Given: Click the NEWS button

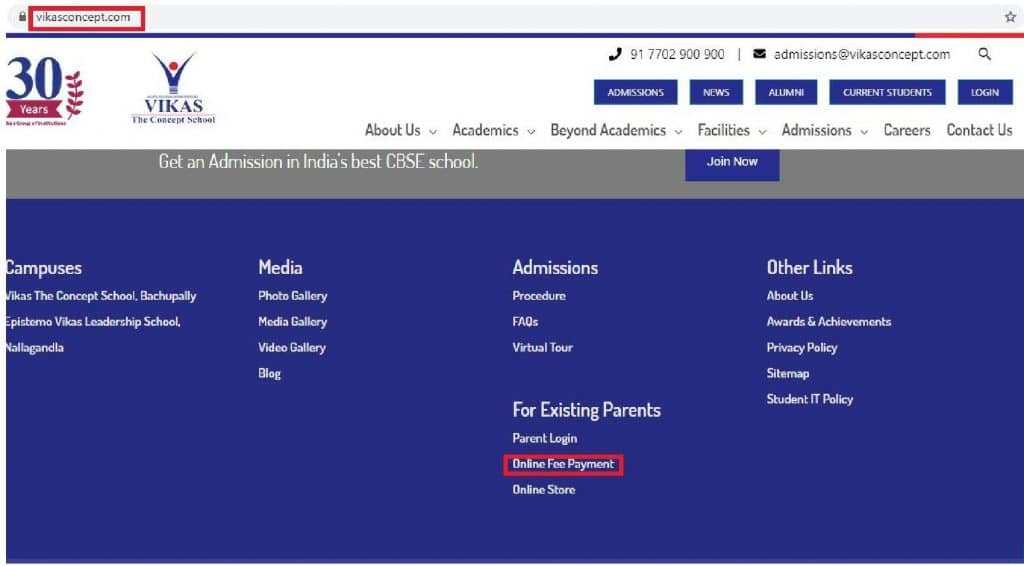Looking at the screenshot, I should point(716,92).
